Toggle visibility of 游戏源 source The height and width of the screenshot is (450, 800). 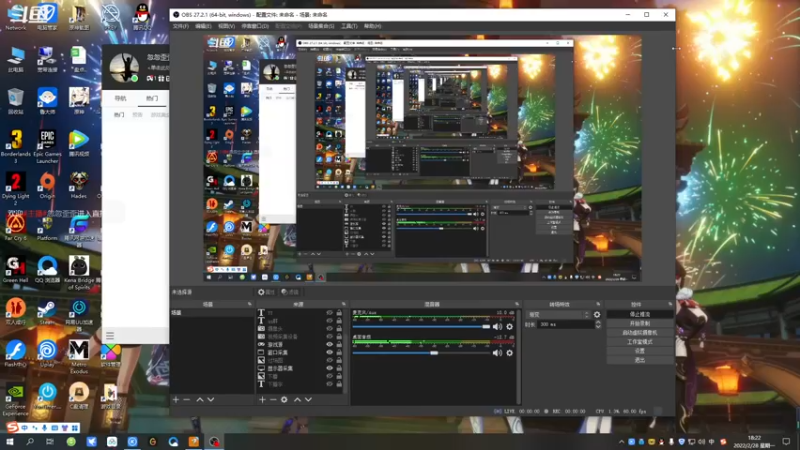330,344
